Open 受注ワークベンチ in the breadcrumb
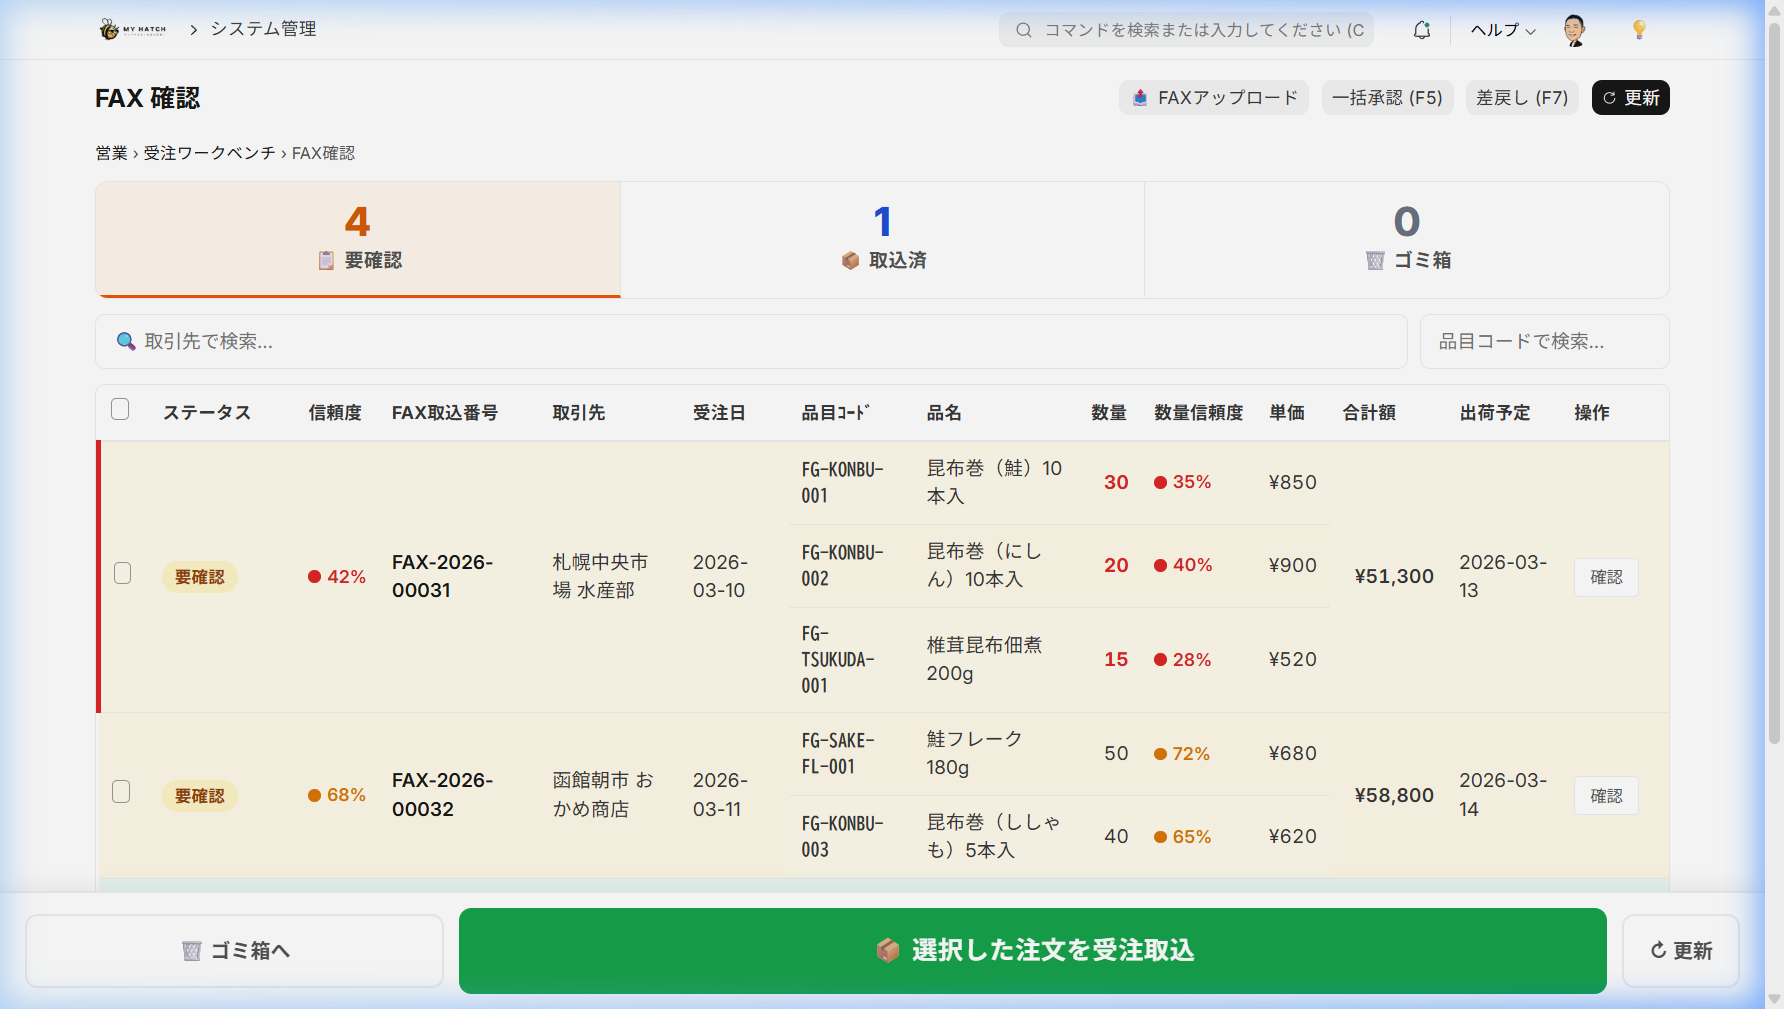1784x1009 pixels. coord(209,153)
